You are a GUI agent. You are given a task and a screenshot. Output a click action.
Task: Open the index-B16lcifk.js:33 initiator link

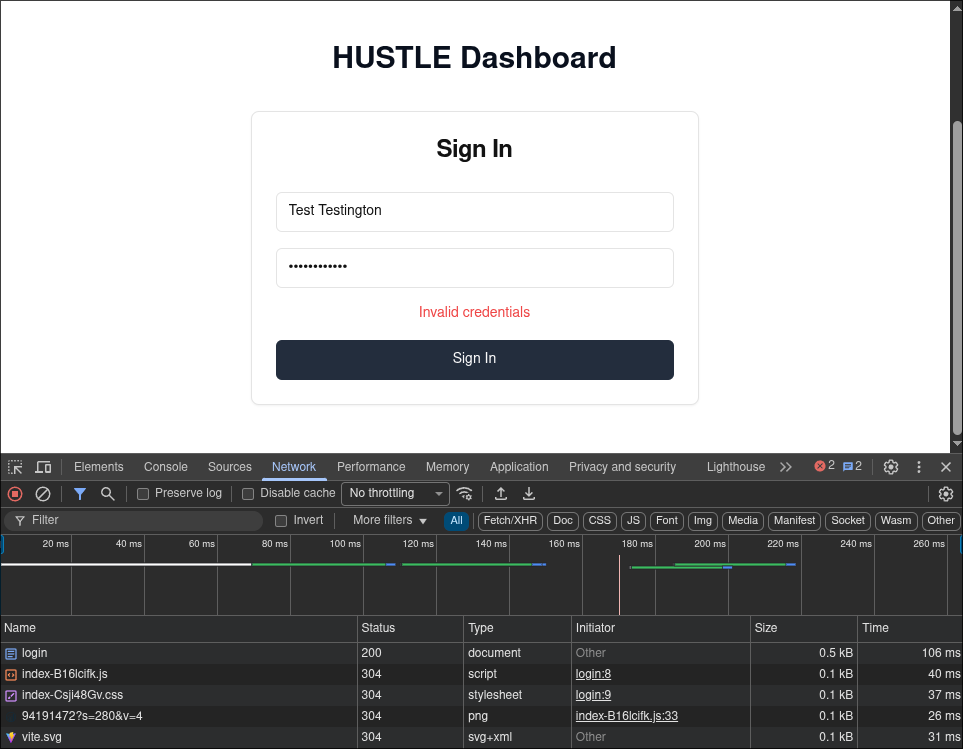[626, 716]
